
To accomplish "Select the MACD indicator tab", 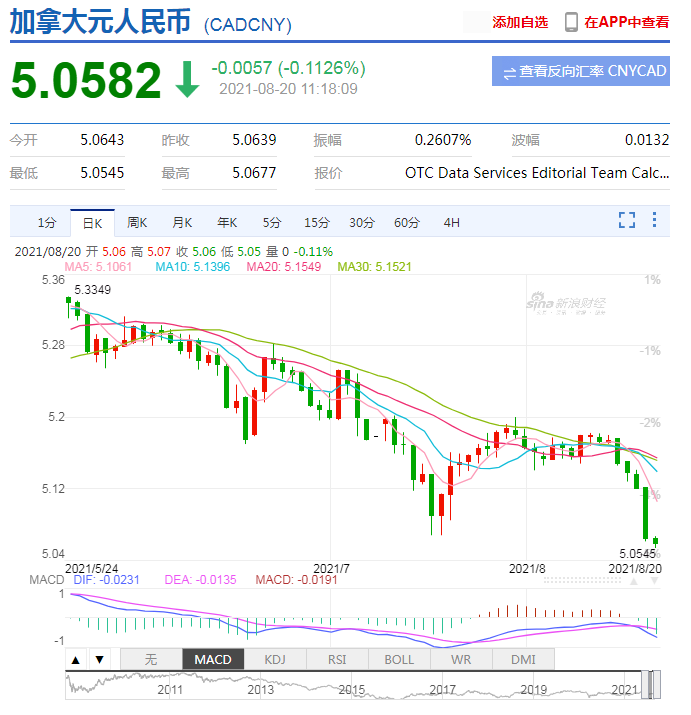I will click(x=213, y=659).
